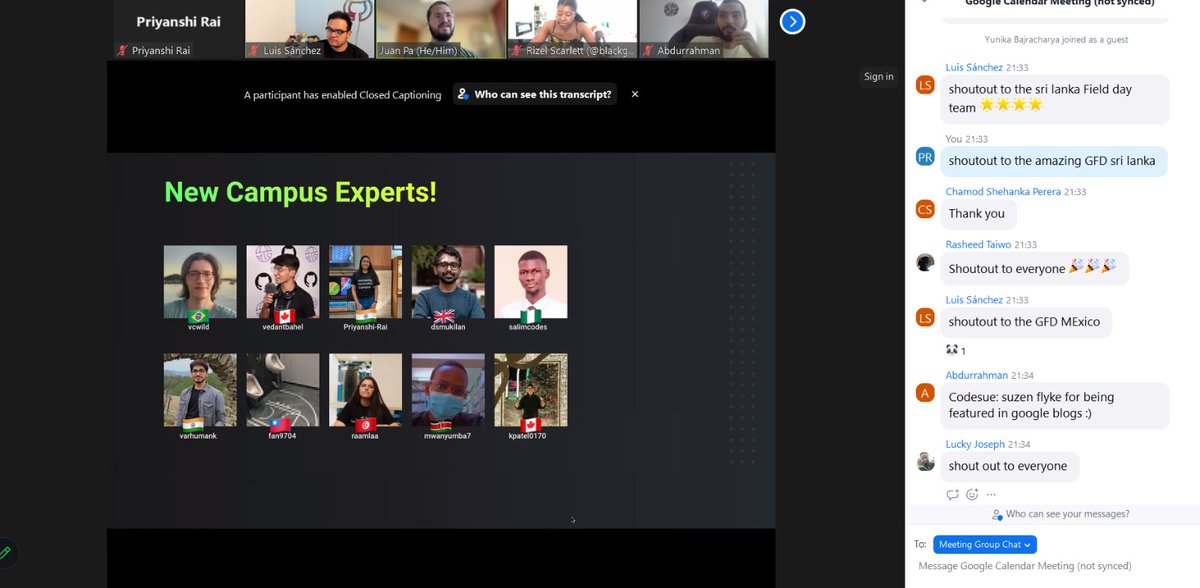This screenshot has height=588, width=1200.
Task: Click sender name Chamod Shehanka Perera
Action: 1003,192
